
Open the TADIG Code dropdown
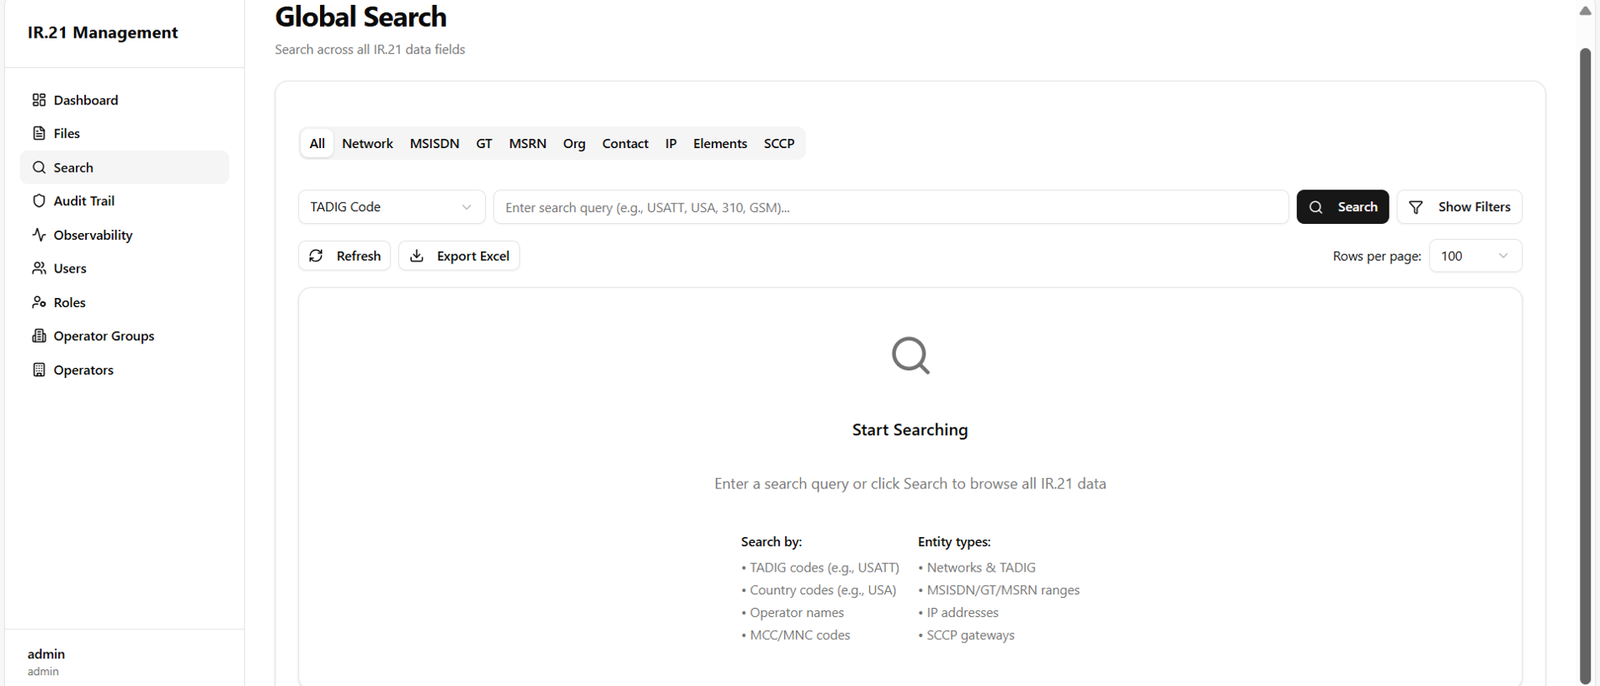click(x=391, y=207)
